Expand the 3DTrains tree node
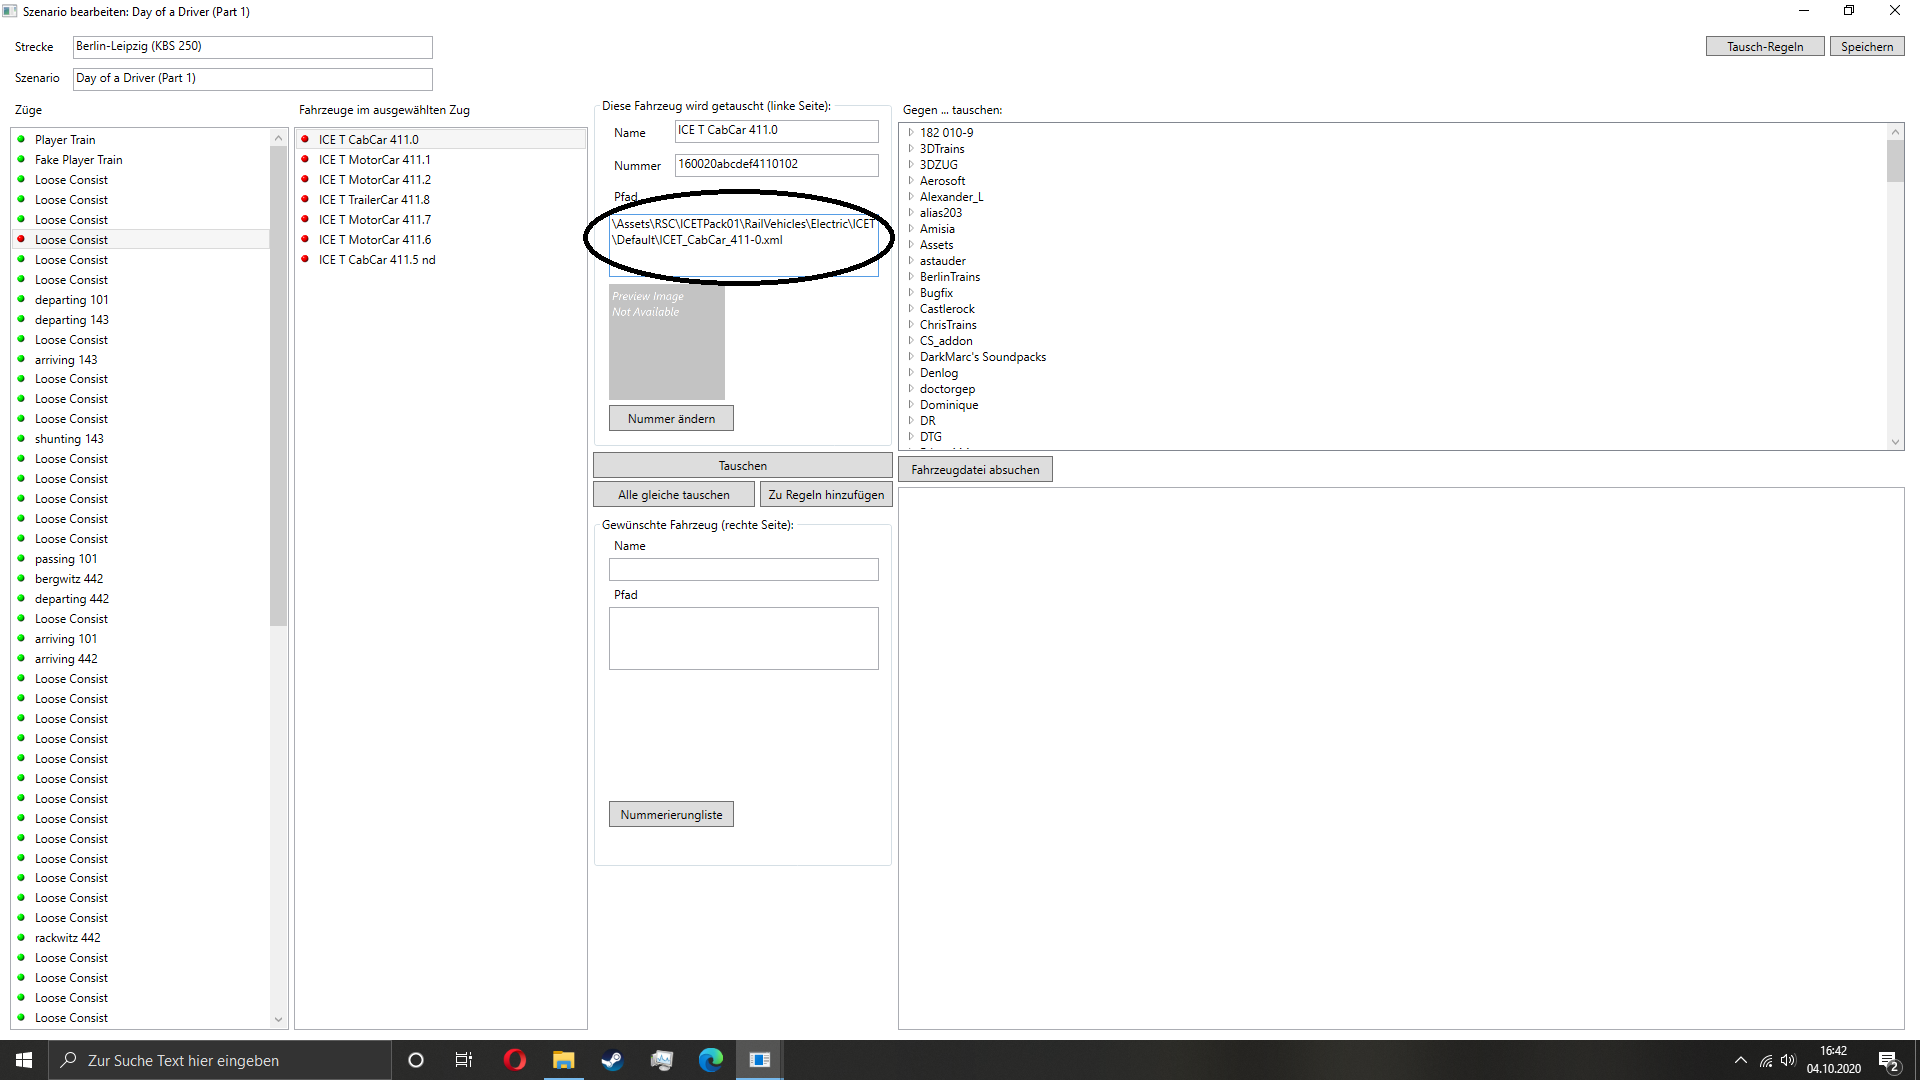 click(911, 149)
